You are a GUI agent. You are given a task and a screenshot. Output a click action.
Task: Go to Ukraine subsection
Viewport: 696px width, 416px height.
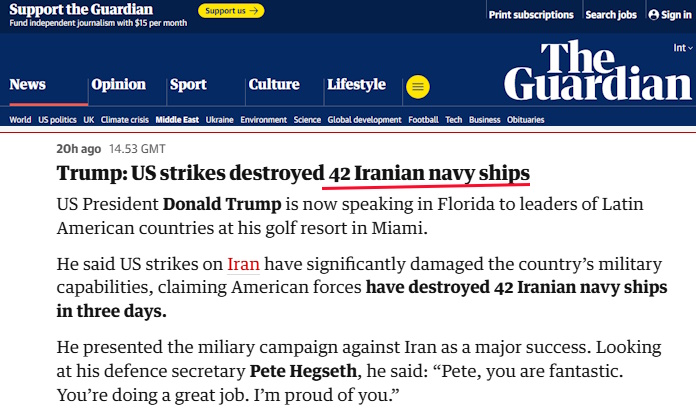click(x=220, y=120)
